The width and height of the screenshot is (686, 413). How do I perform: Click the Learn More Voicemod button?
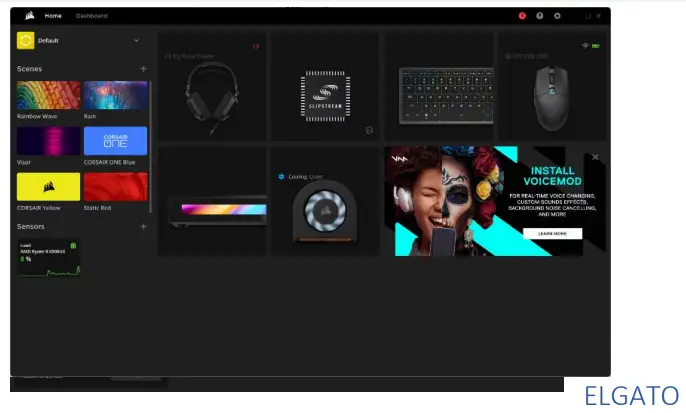click(x=552, y=234)
